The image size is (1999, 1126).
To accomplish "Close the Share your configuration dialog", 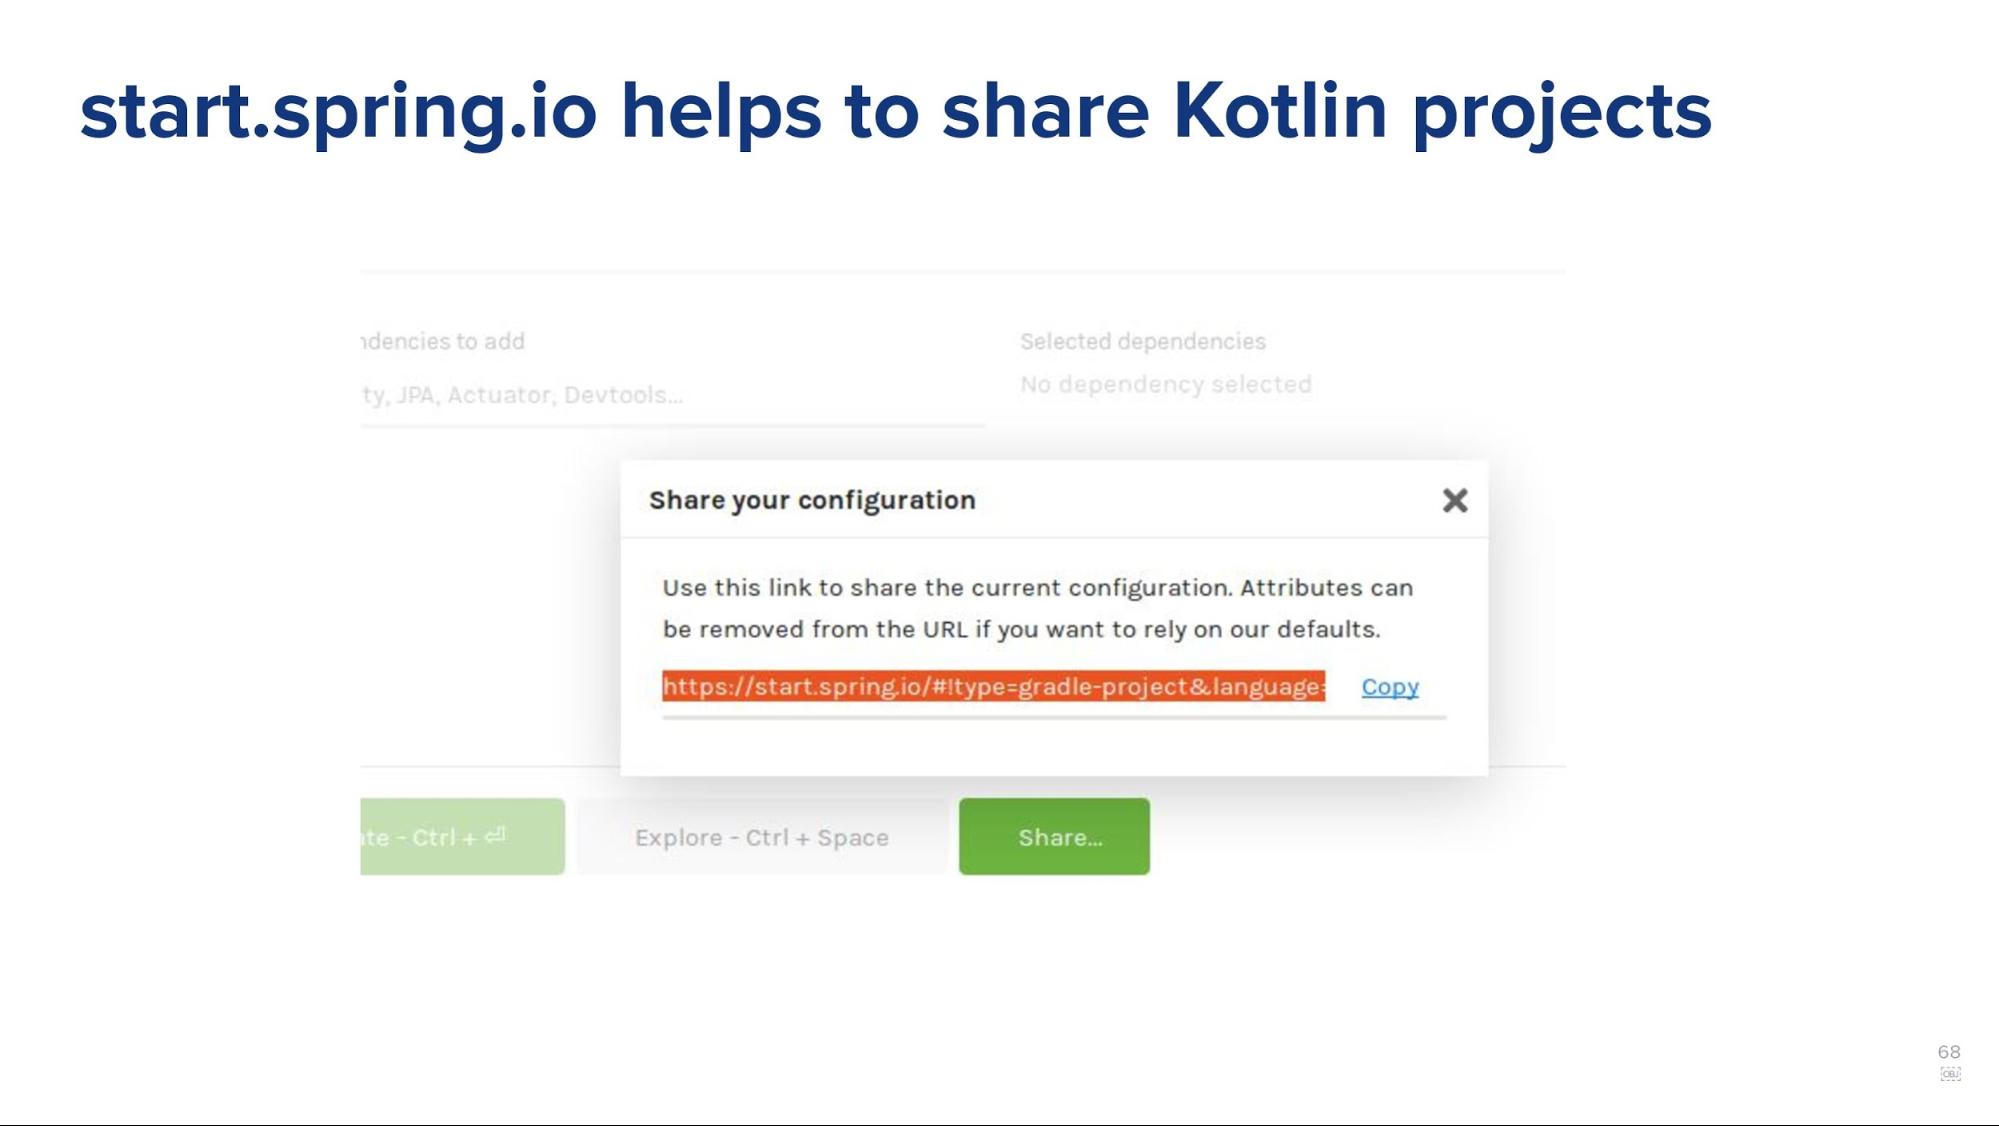I will (x=1455, y=500).
